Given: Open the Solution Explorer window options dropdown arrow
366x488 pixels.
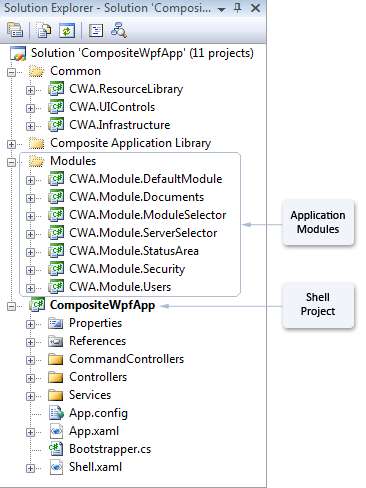Looking at the screenshot, I should [221, 9].
